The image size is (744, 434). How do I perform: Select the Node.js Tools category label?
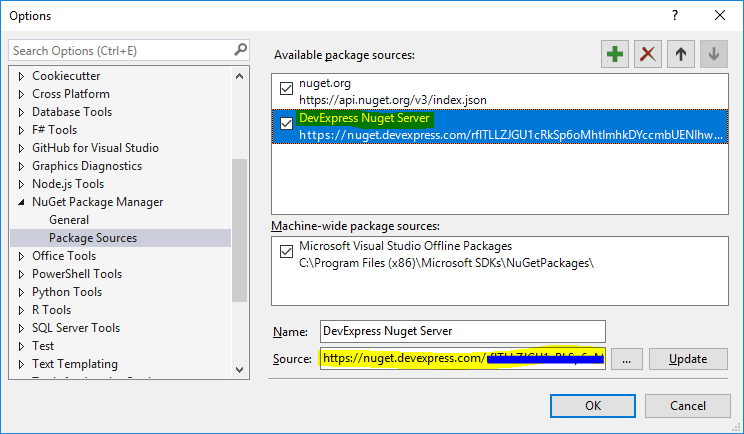point(68,184)
